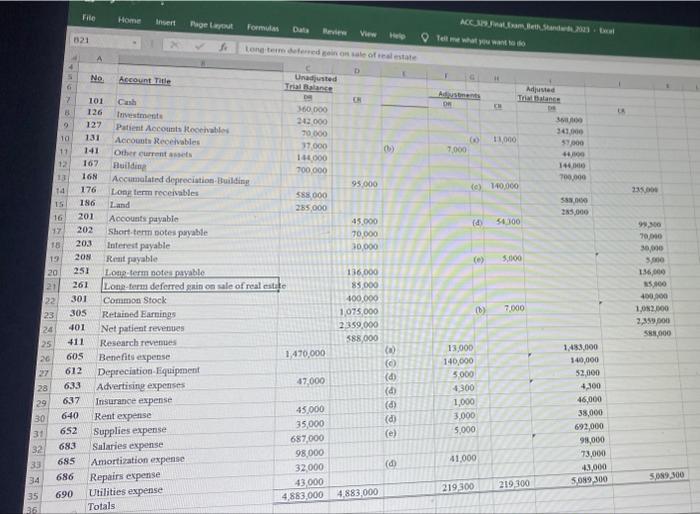Select the Benefits expense cell
This screenshot has width=700, height=514.
click(x=134, y=357)
